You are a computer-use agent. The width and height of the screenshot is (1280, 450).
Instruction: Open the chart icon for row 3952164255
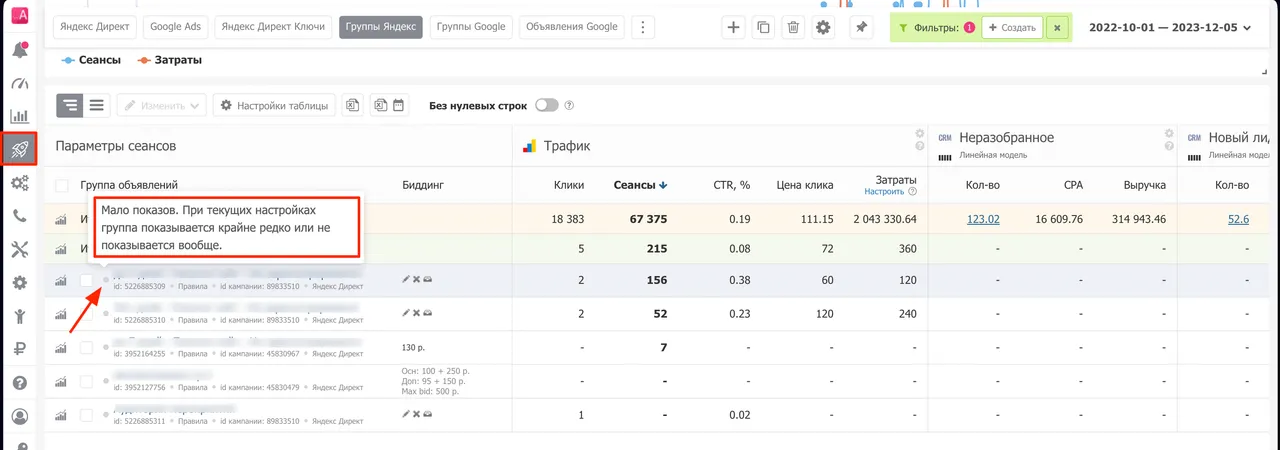[60, 347]
